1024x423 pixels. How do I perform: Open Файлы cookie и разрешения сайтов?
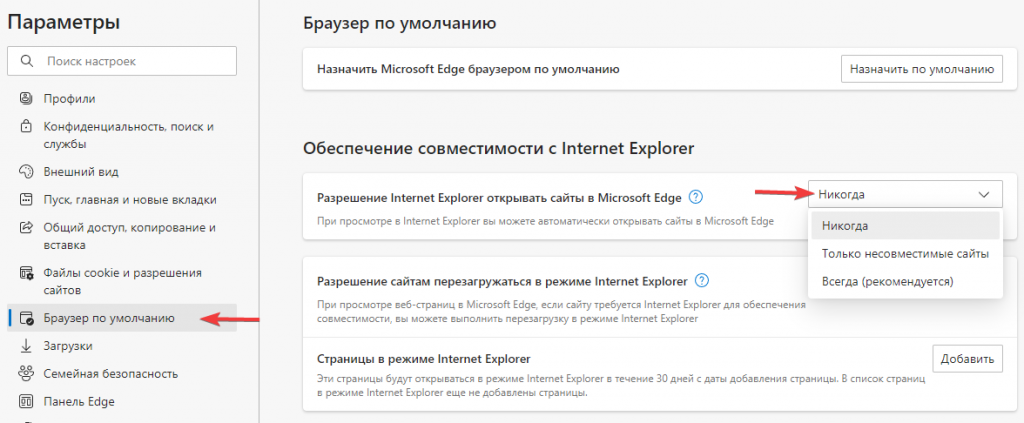click(121, 281)
